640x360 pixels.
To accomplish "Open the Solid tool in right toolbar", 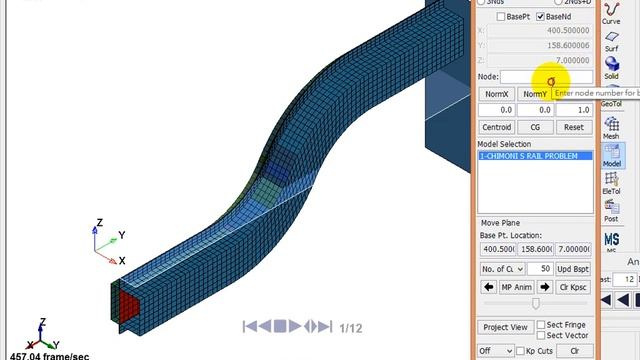I will 611,68.
